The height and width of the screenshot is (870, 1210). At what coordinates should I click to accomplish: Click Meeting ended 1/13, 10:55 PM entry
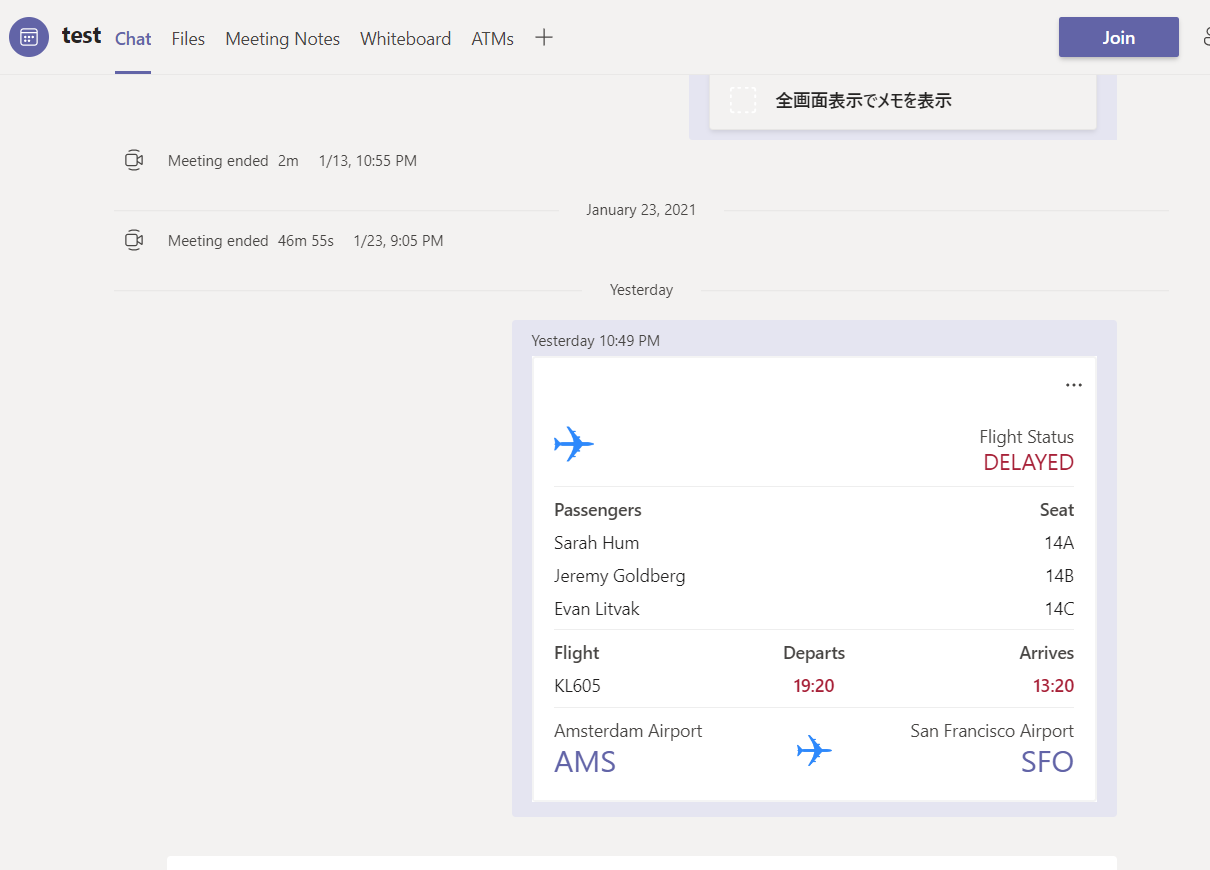[x=292, y=160]
